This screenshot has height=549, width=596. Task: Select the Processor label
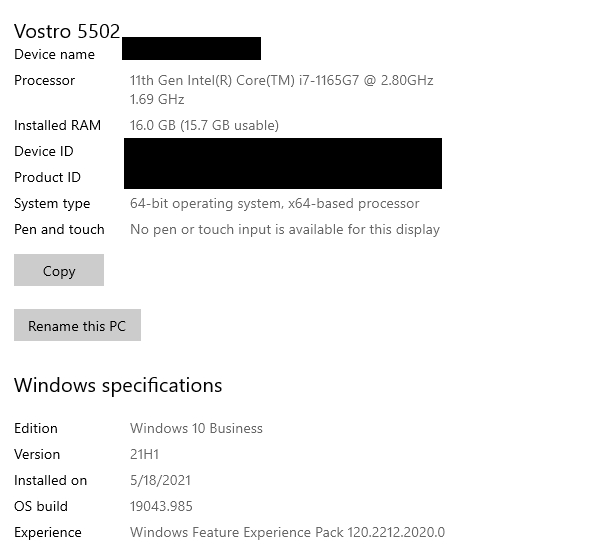coord(44,80)
